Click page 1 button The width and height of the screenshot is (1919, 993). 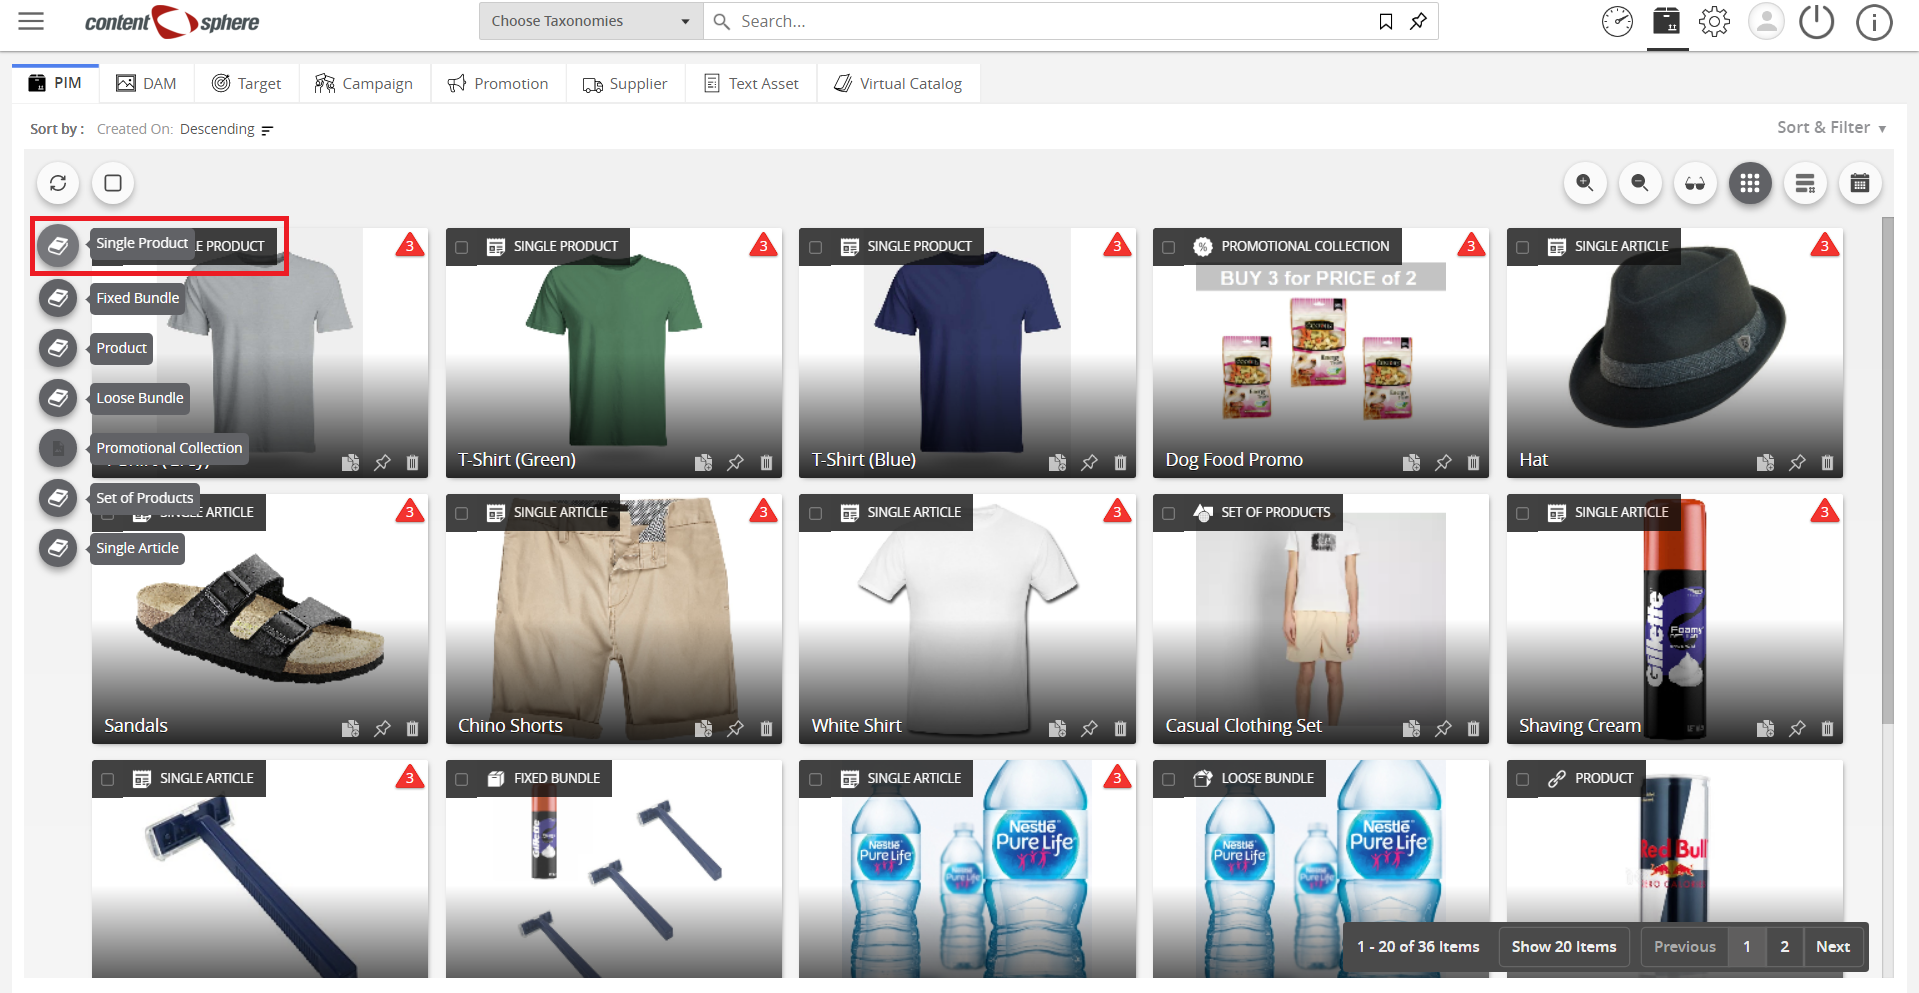[1747, 946]
